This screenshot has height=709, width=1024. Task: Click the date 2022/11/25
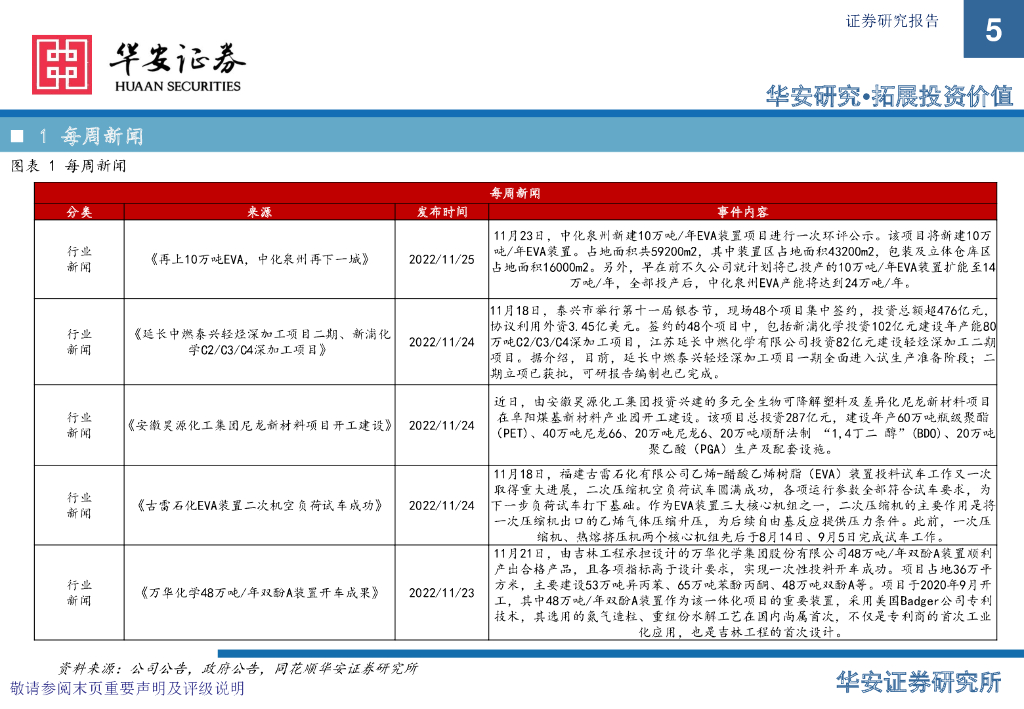[441, 259]
